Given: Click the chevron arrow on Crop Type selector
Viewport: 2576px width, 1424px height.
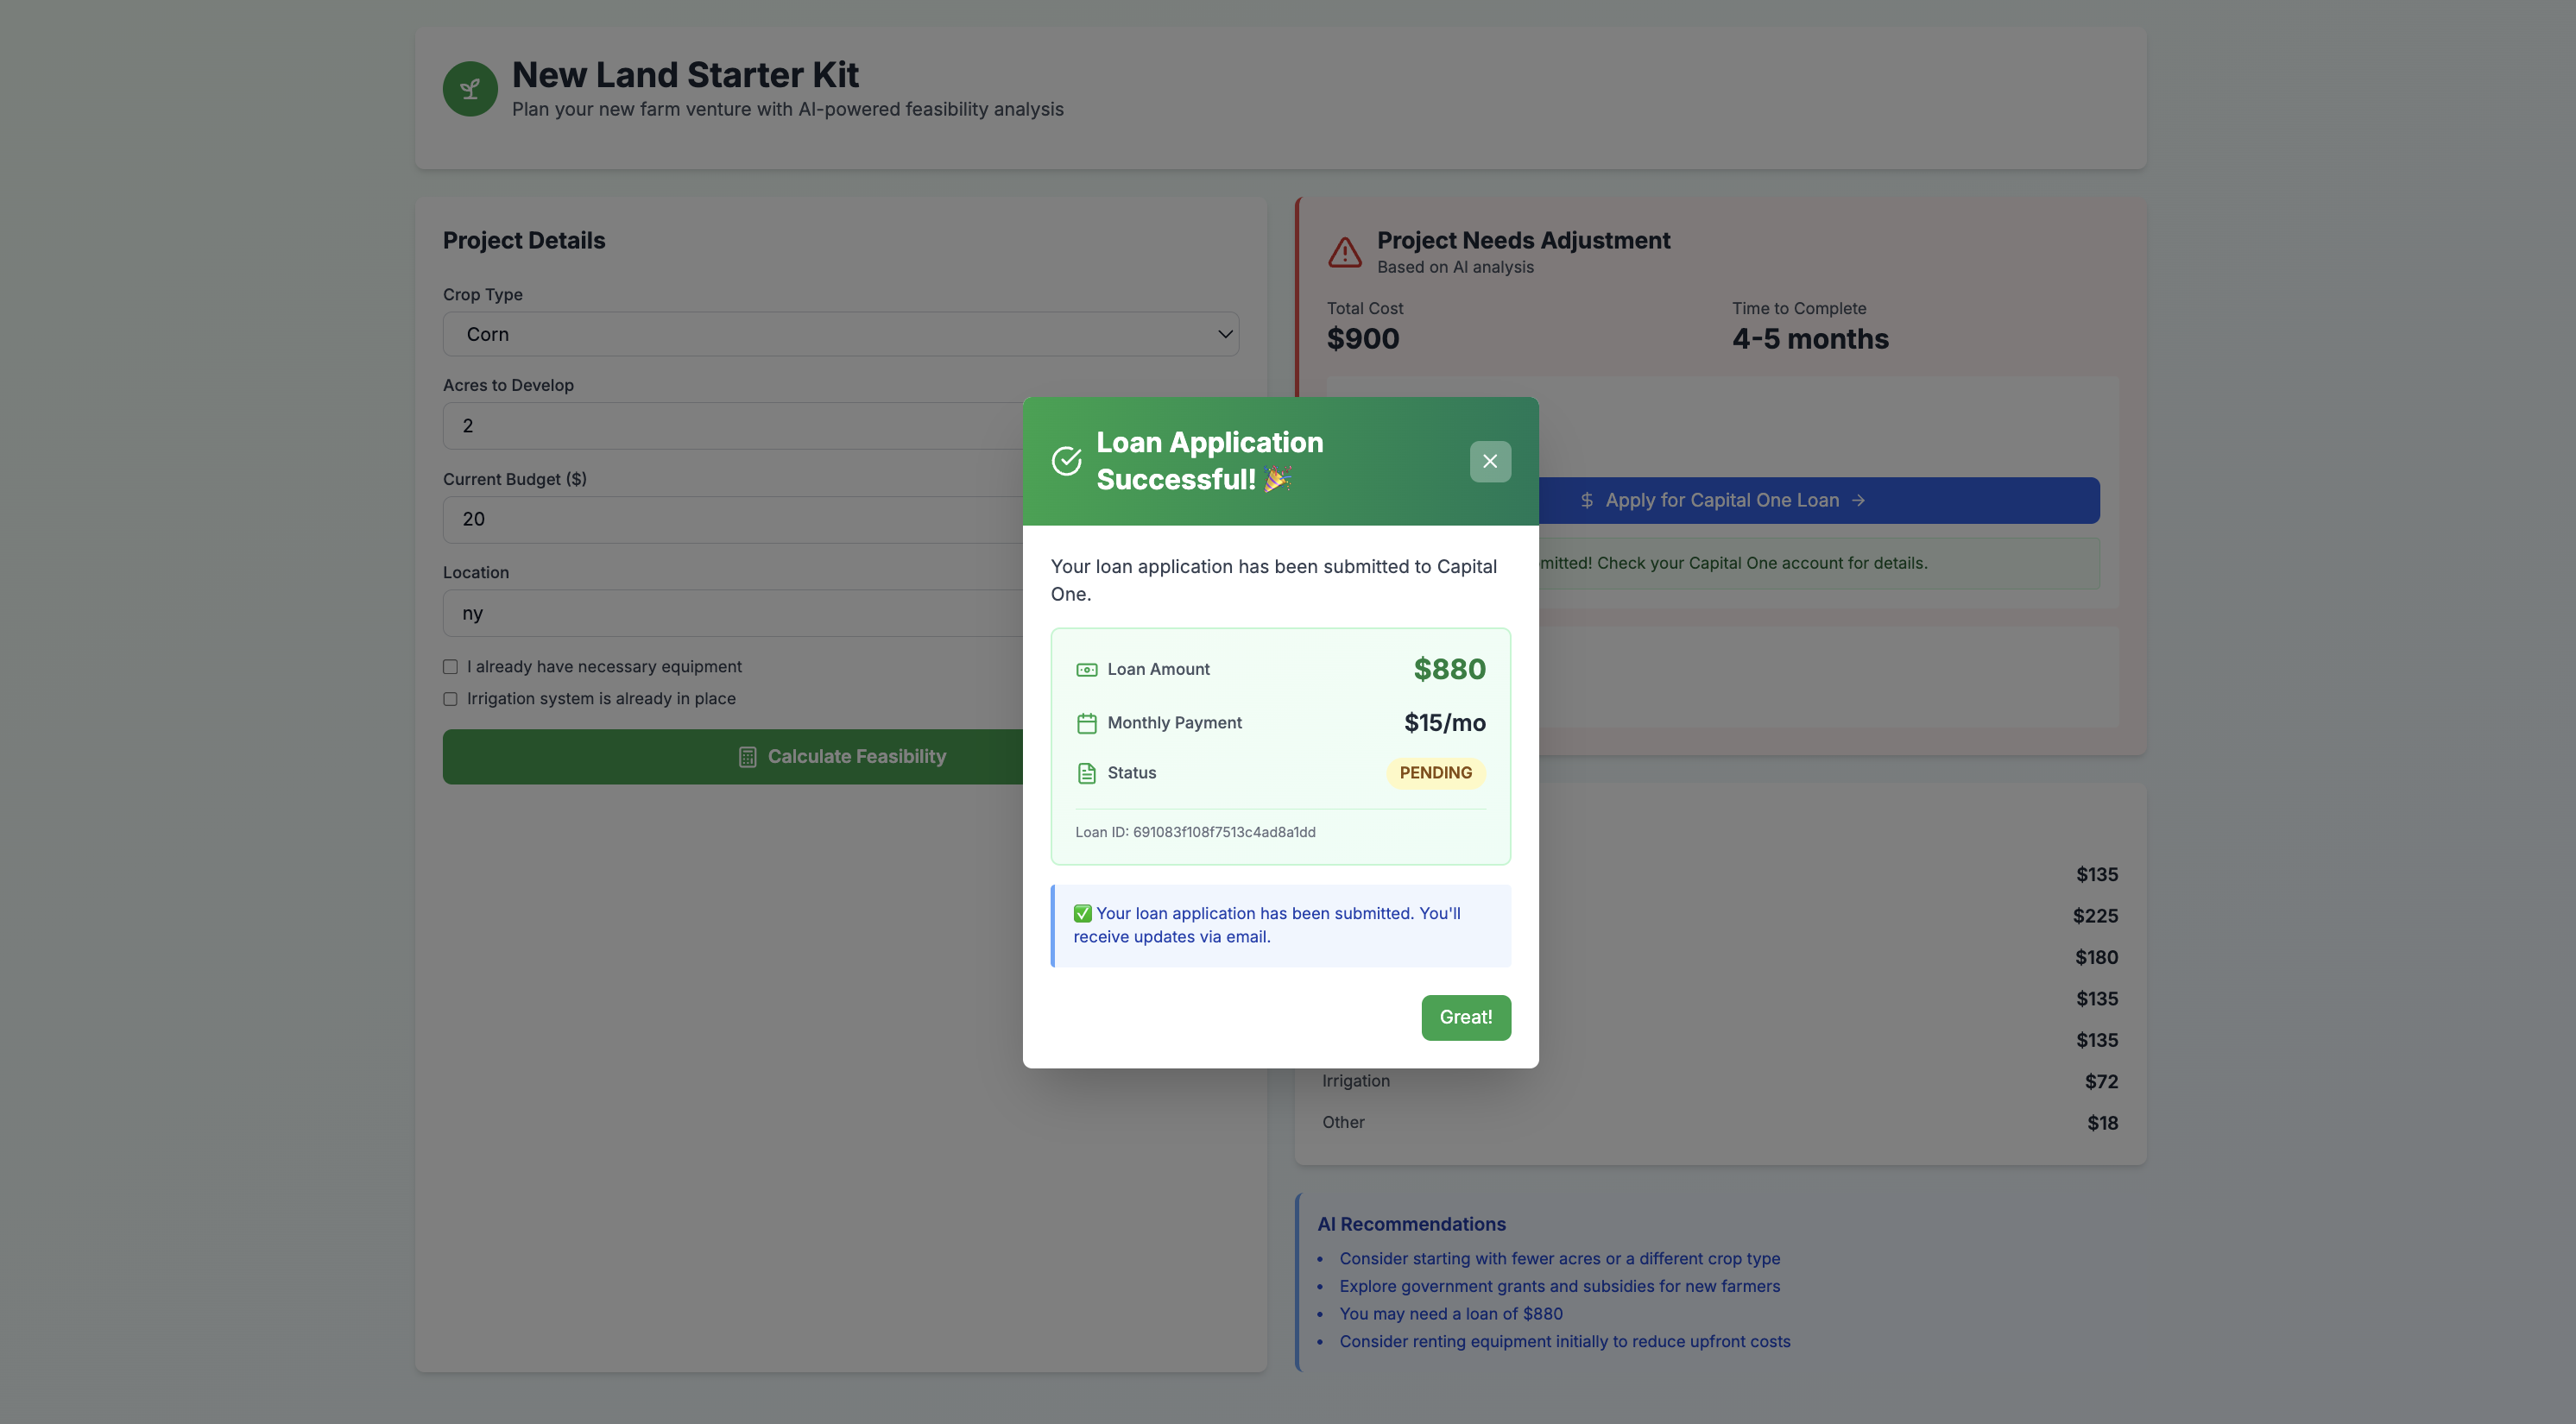Looking at the screenshot, I should (1224, 334).
